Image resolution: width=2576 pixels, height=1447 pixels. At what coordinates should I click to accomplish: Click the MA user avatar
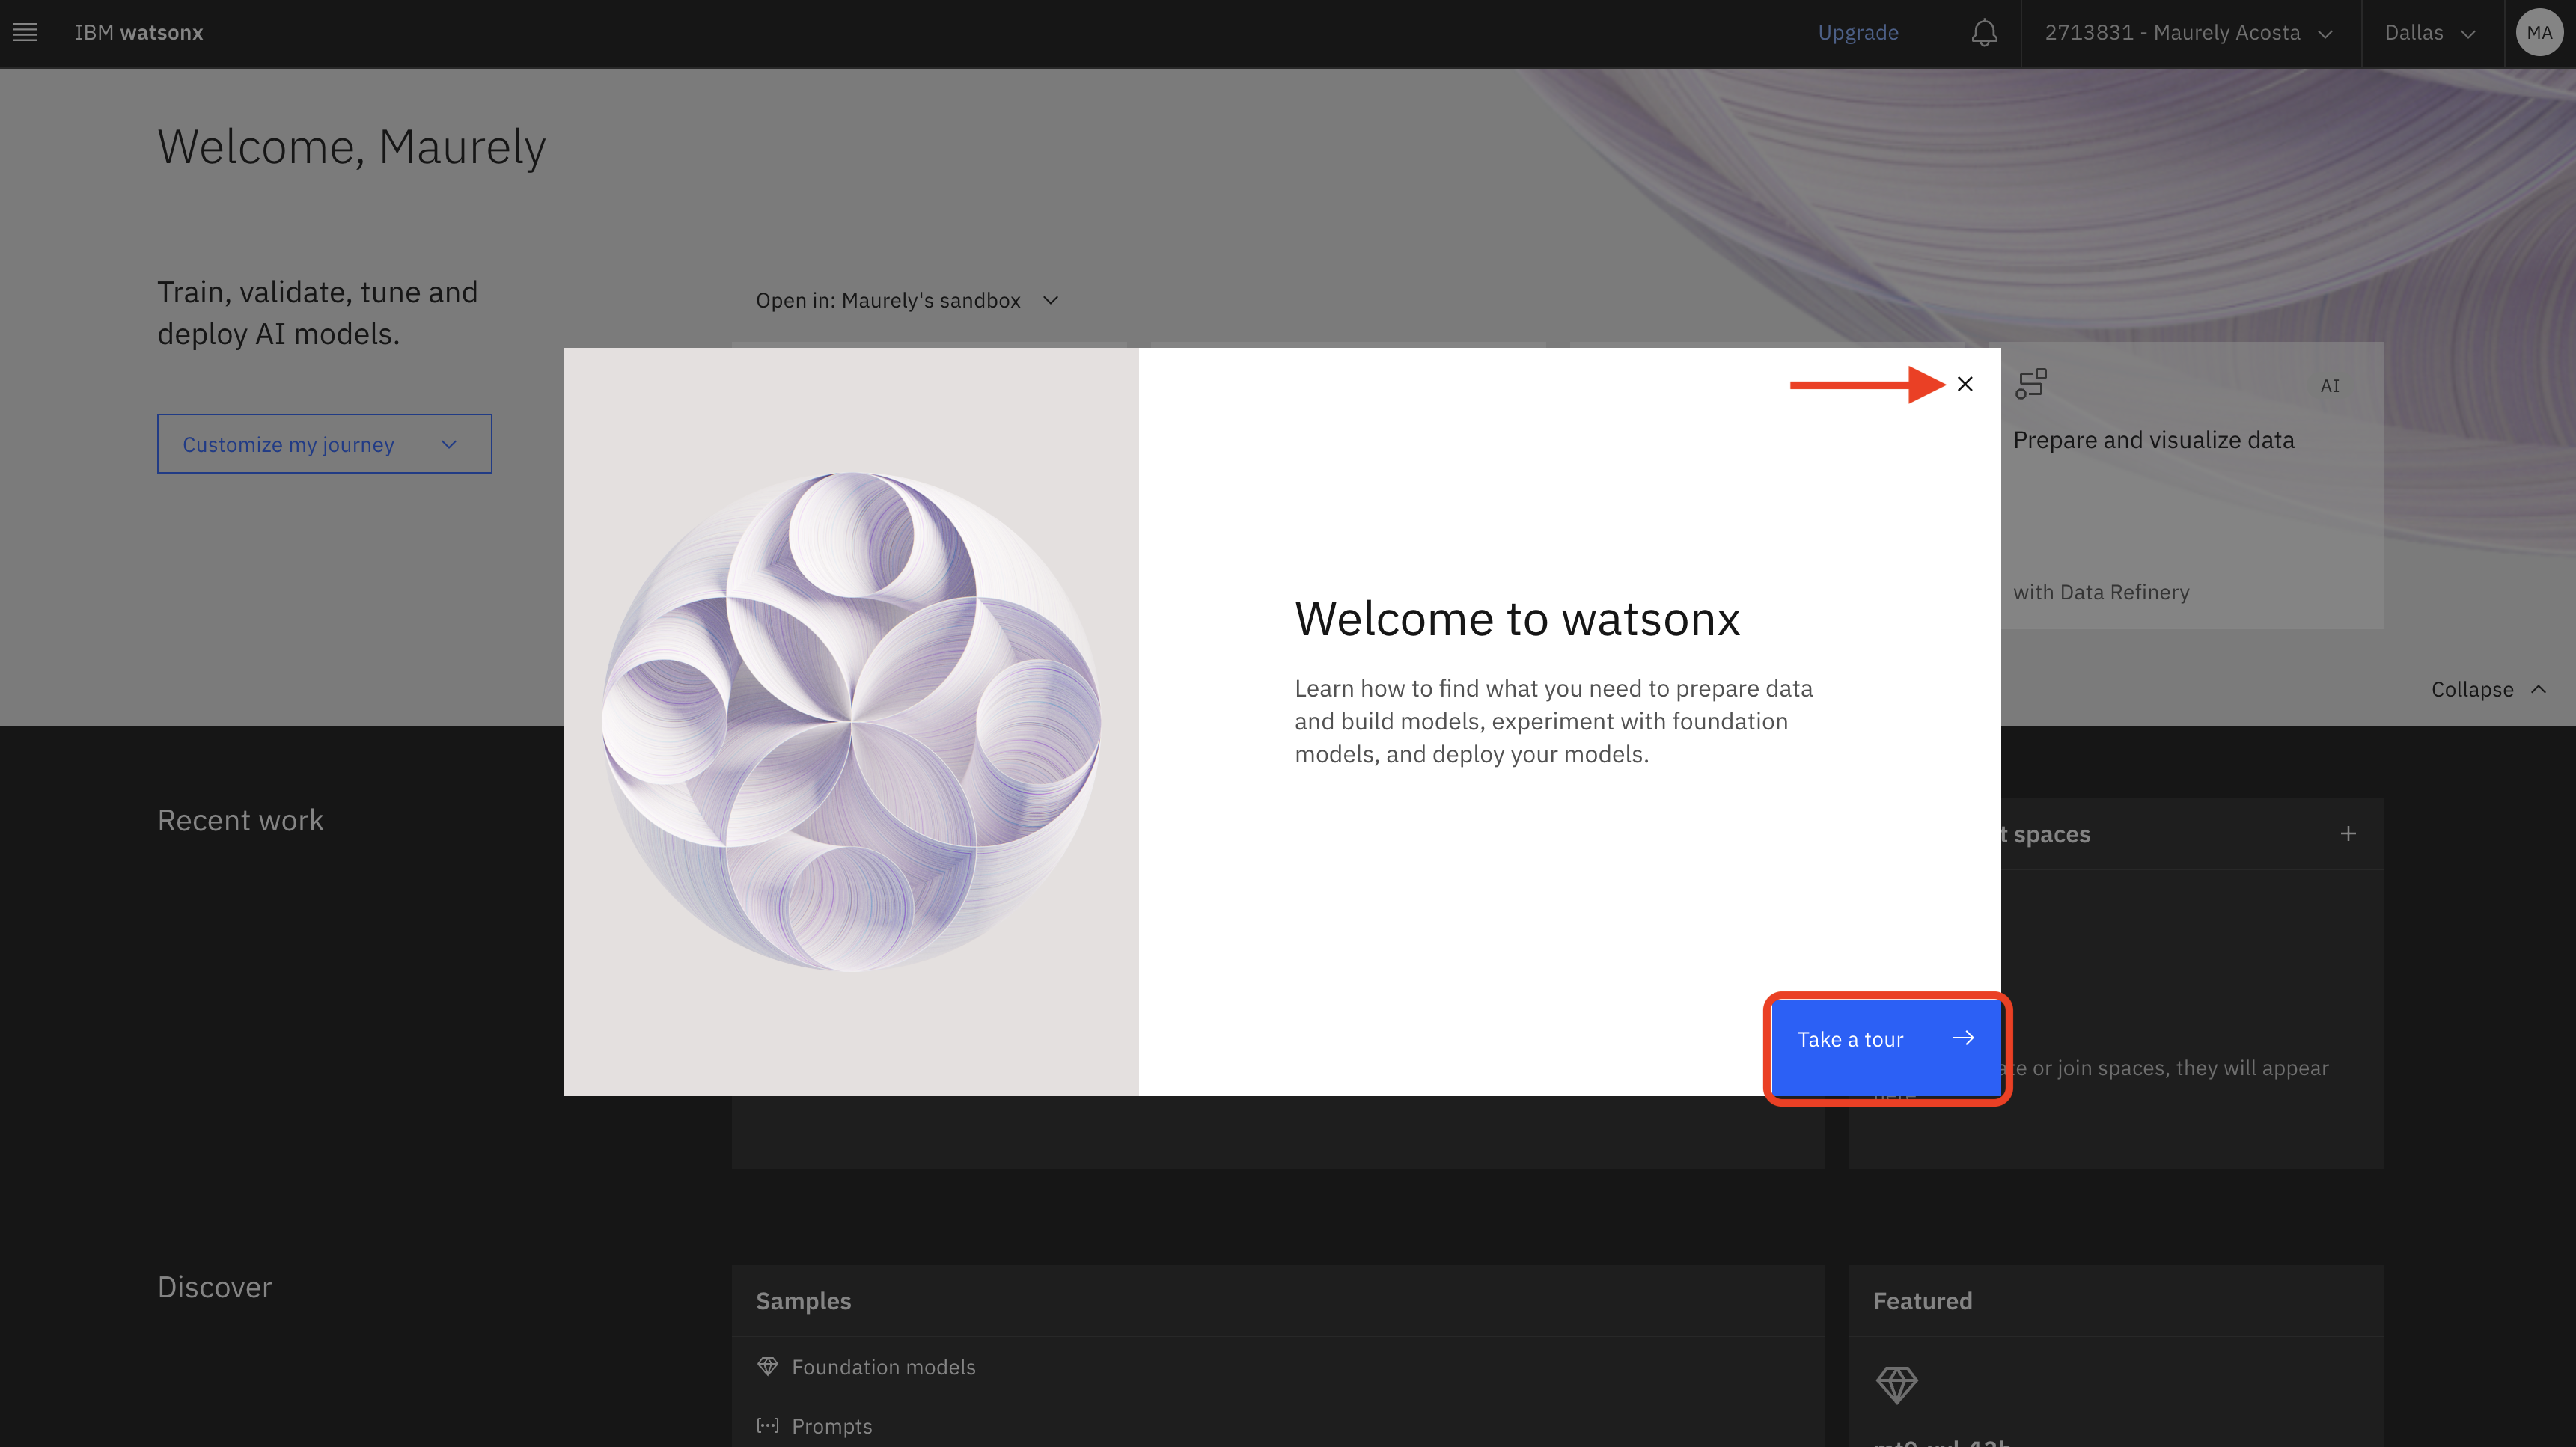(2538, 33)
